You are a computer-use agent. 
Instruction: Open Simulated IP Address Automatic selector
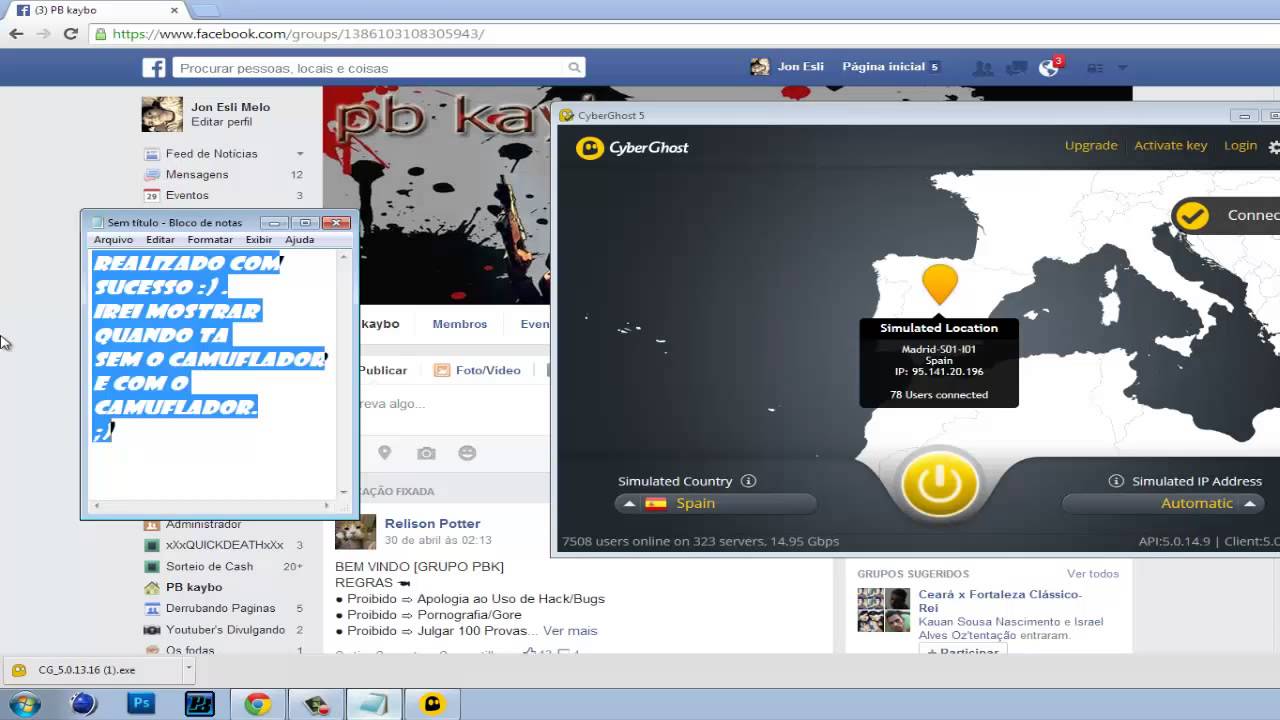(1163, 504)
